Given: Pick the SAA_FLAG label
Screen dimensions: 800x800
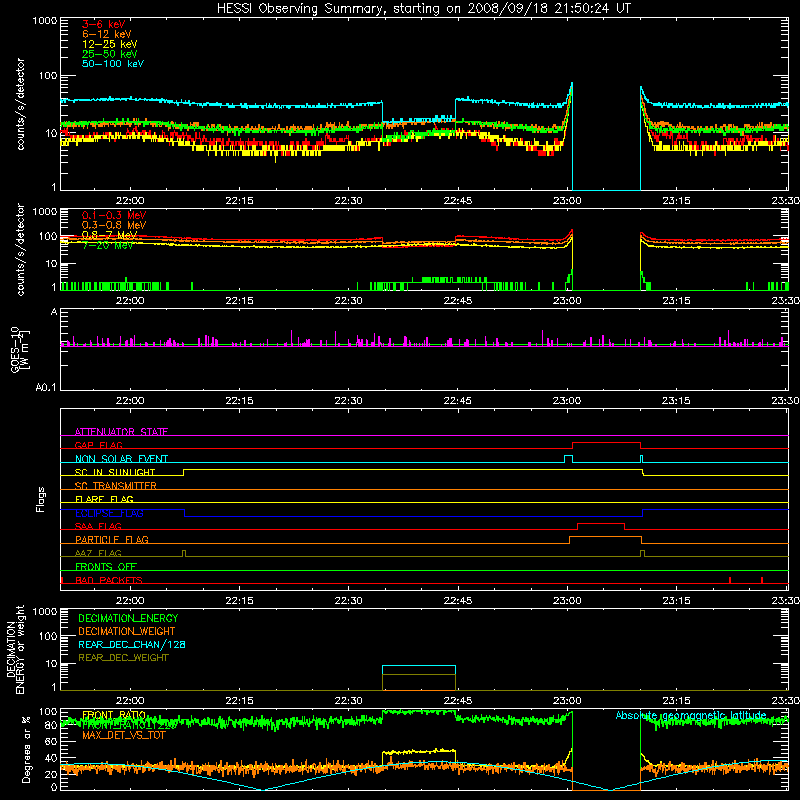Looking at the screenshot, I should click(x=98, y=526).
